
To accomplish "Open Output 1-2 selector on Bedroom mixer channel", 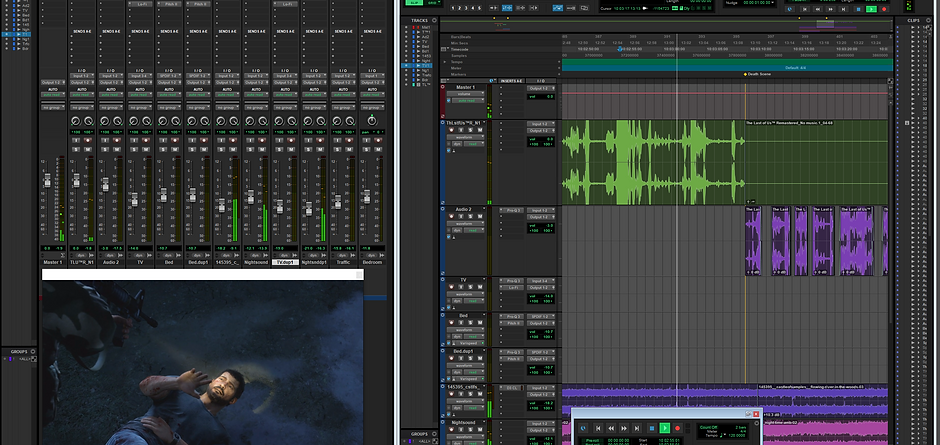I will click(373, 82).
